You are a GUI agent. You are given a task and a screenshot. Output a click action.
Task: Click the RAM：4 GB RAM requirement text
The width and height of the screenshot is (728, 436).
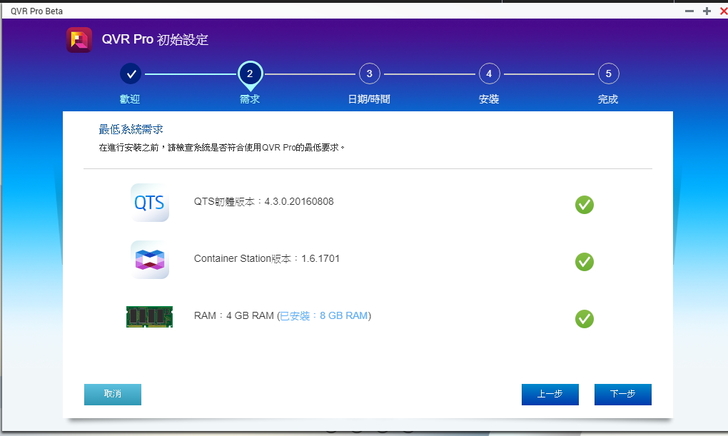(234, 316)
